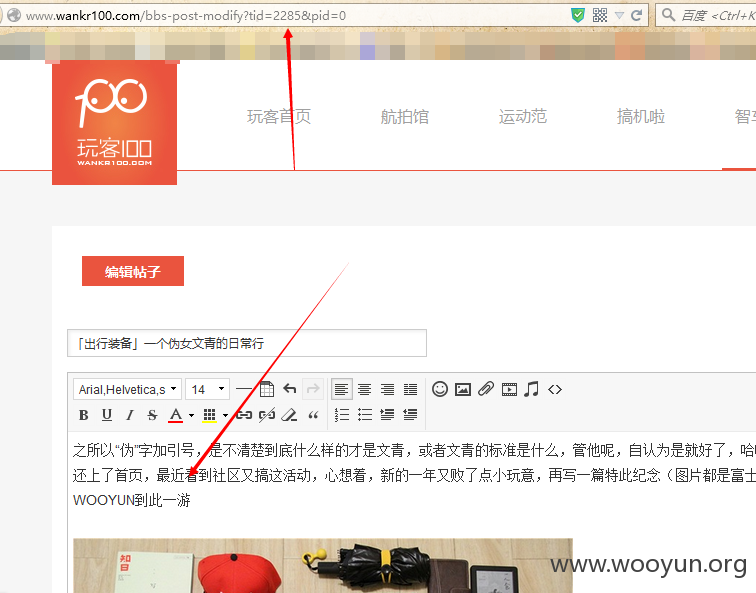Insert music audio

point(532,389)
